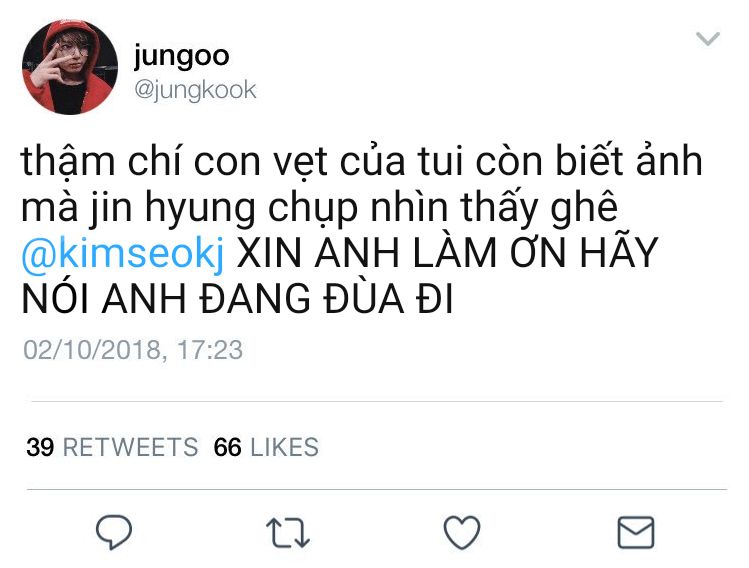This screenshot has width=749, height=568.
Task: Click the 02/10/2018 date in the timestamp
Action: [93, 350]
